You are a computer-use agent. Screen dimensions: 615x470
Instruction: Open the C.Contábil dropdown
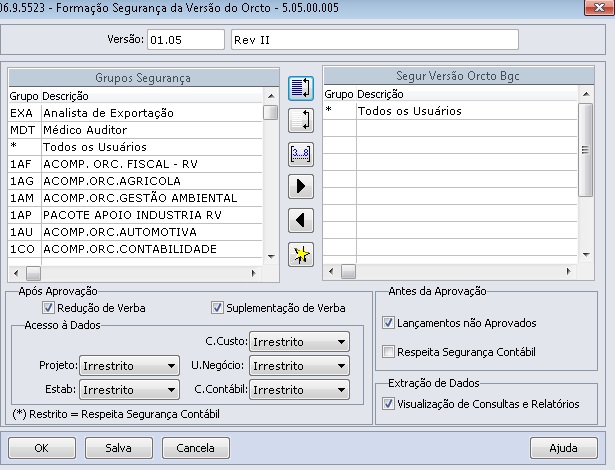(x=299, y=390)
